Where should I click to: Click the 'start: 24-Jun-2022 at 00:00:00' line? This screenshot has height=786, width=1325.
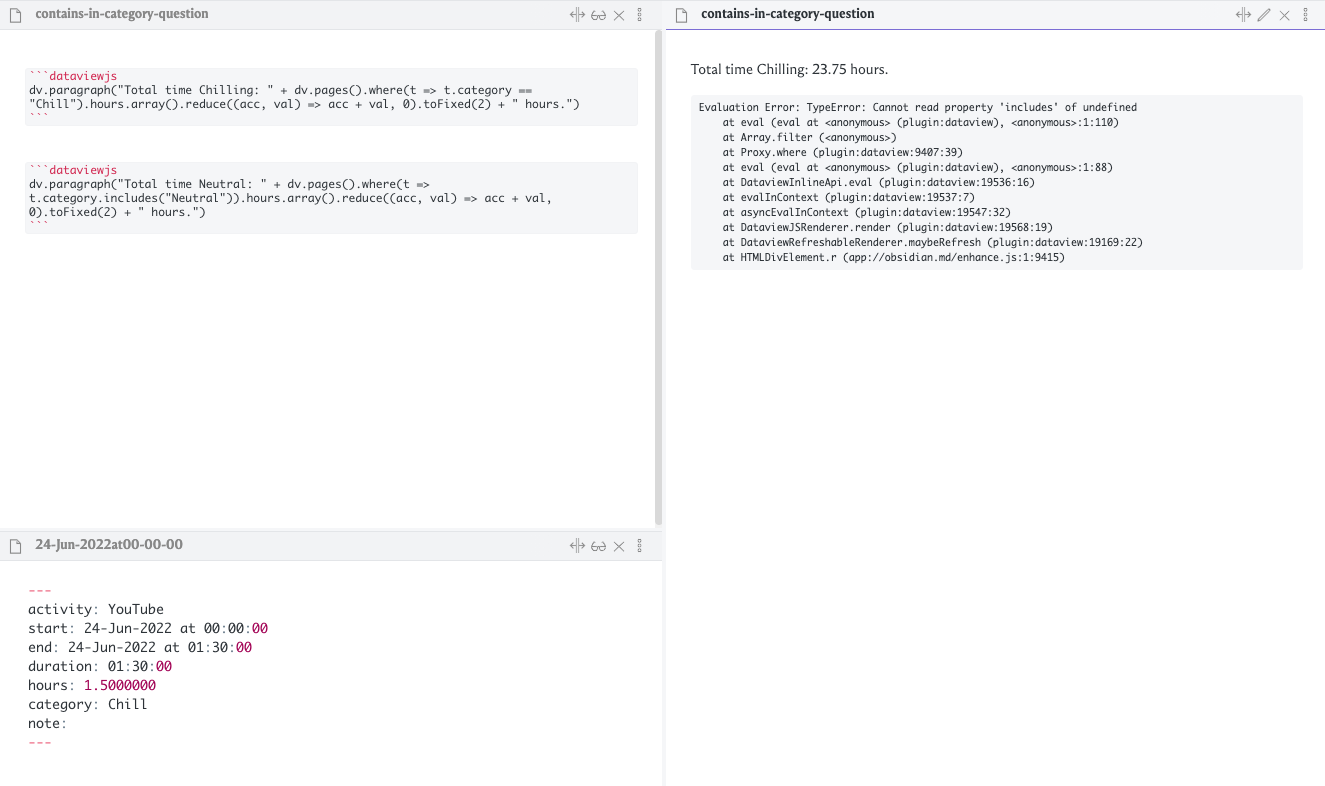coord(148,628)
